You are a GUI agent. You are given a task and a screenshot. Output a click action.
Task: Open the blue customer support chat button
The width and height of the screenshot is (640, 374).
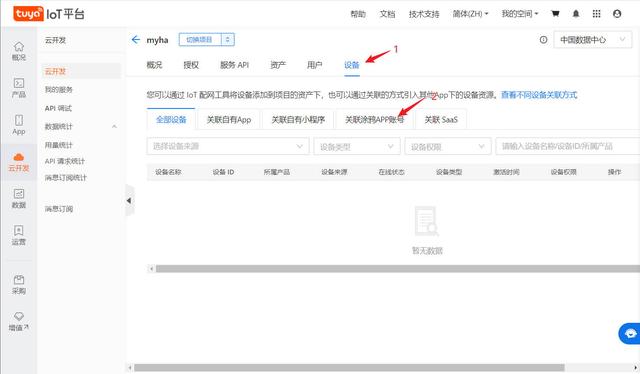point(630,334)
